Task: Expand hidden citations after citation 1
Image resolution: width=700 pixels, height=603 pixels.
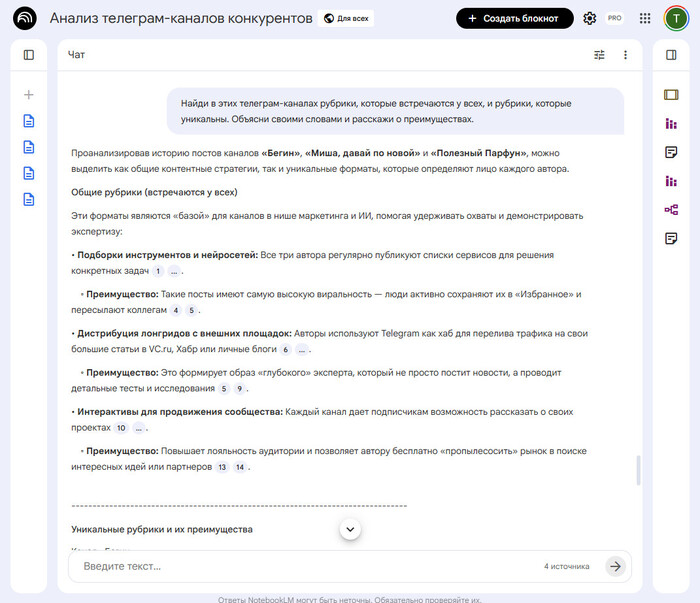Action: [174, 272]
